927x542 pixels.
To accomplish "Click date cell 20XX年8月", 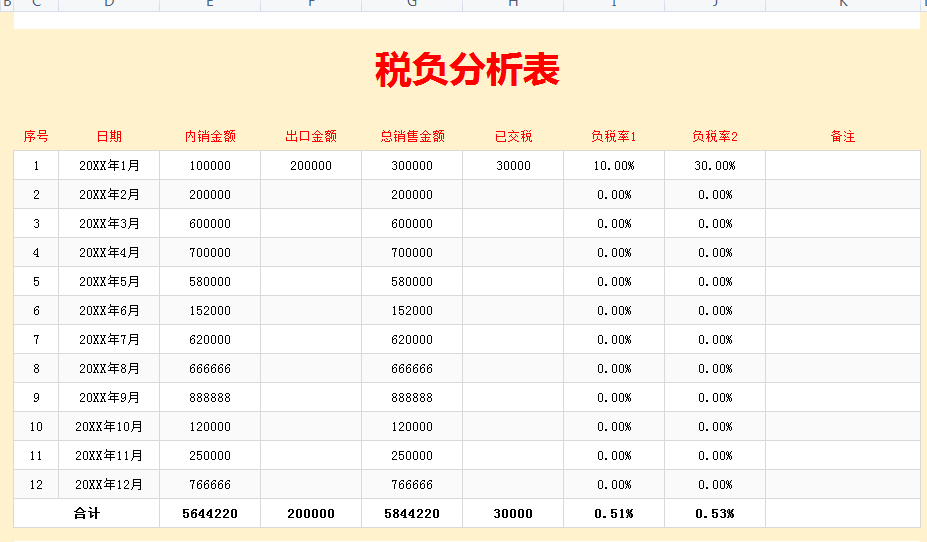I will (x=109, y=368).
